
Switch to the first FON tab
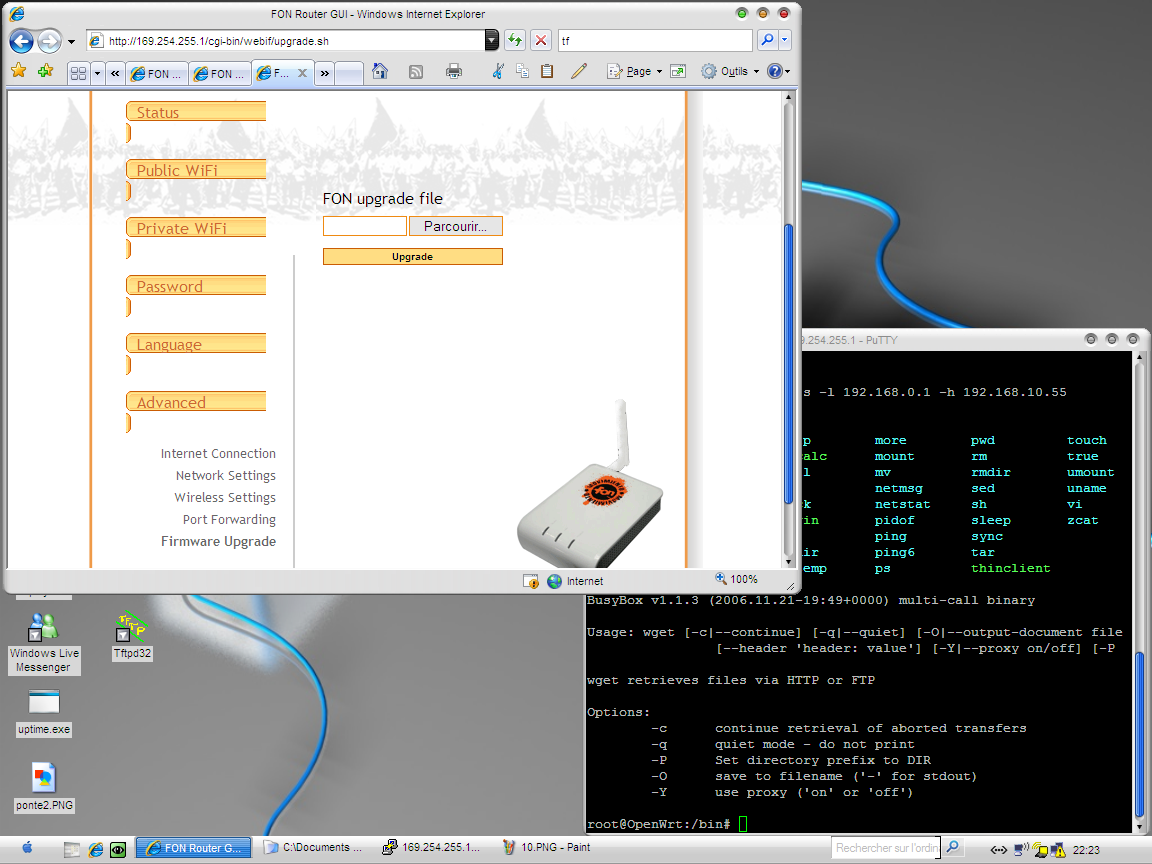point(156,73)
